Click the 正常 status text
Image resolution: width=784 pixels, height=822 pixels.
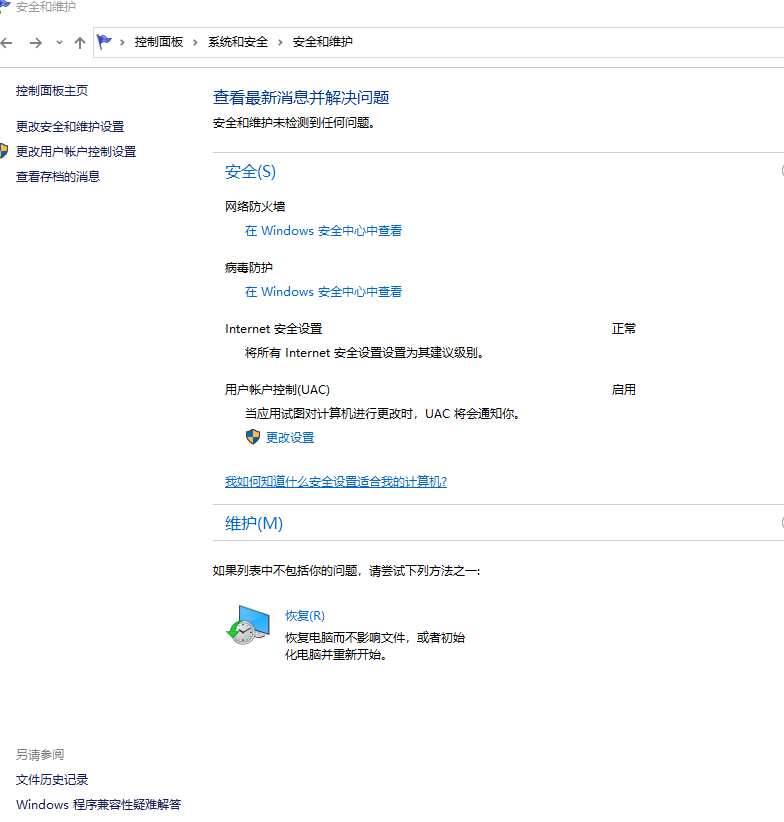[x=624, y=329]
